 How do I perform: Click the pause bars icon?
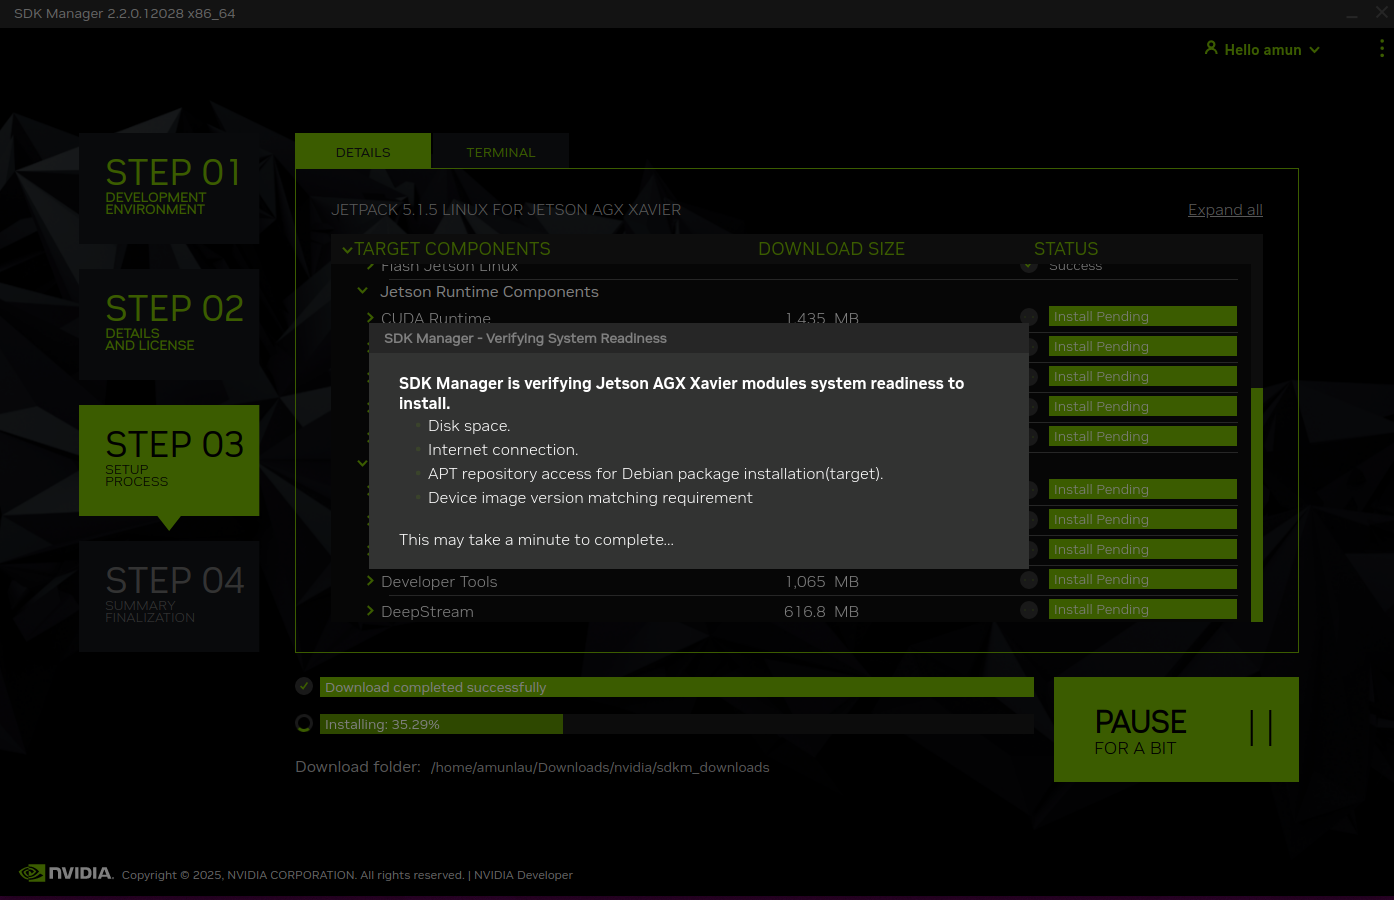(1261, 728)
